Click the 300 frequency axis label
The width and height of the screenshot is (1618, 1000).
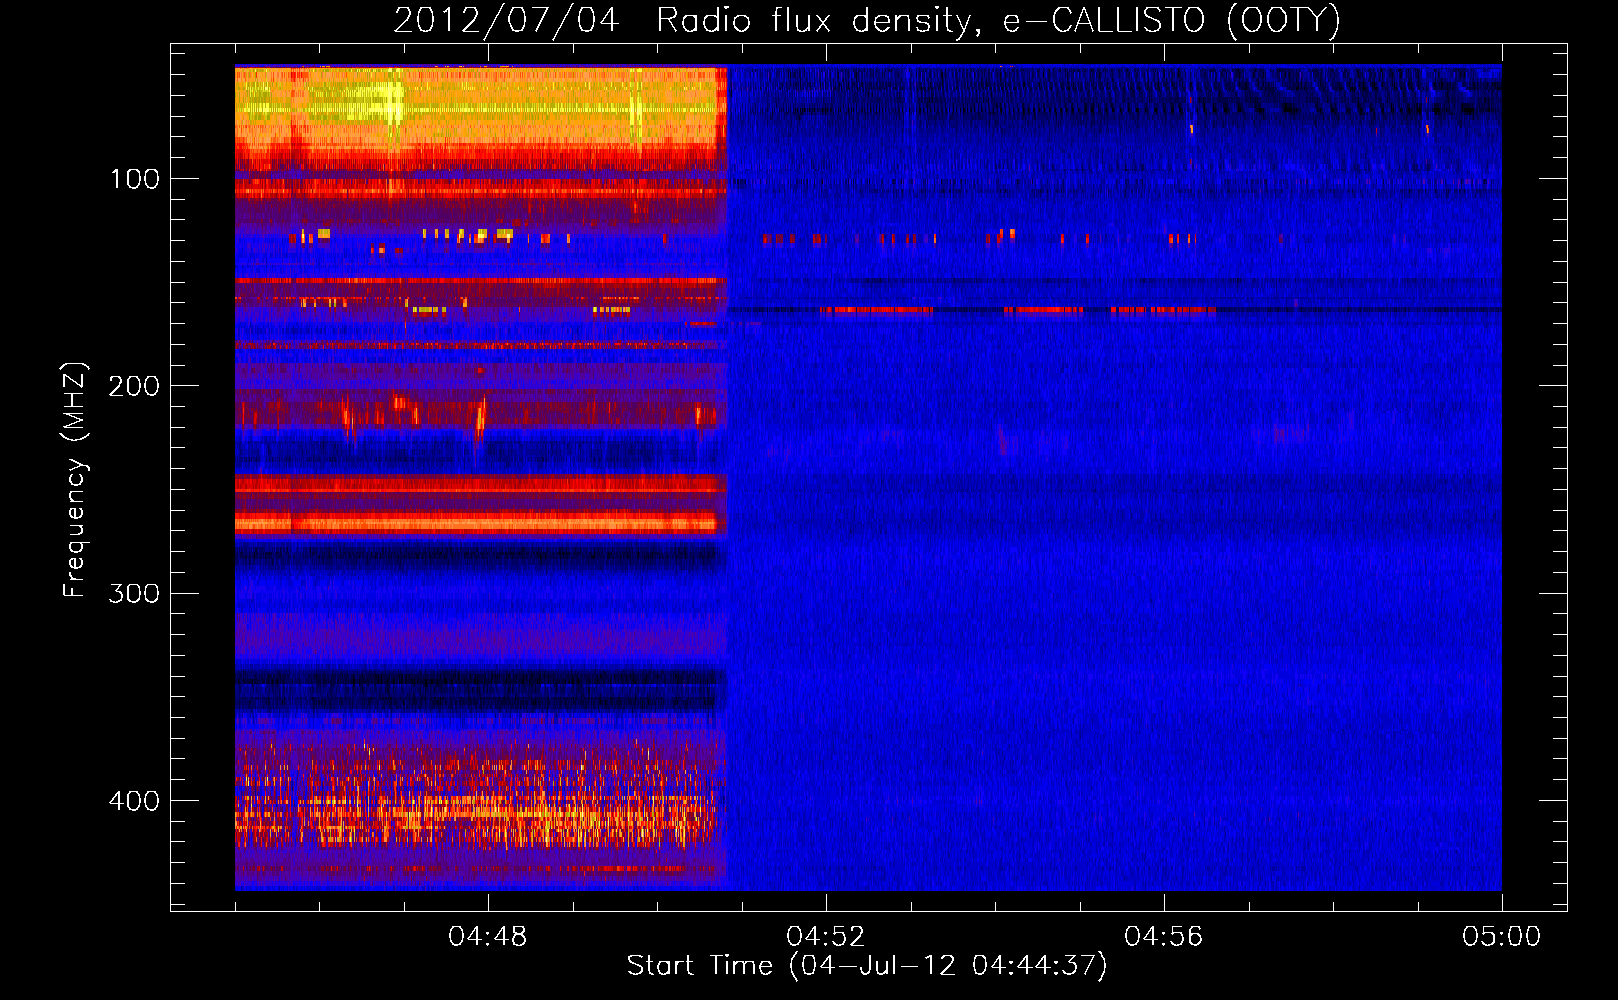(134, 593)
